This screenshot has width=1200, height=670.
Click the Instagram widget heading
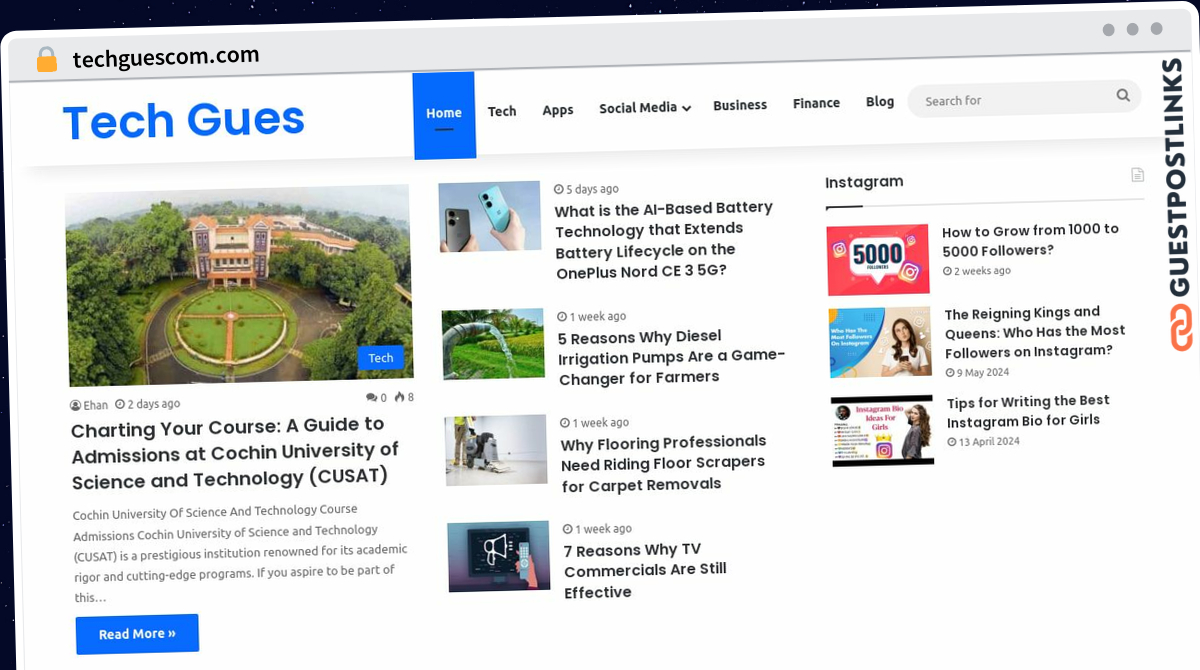tap(864, 182)
